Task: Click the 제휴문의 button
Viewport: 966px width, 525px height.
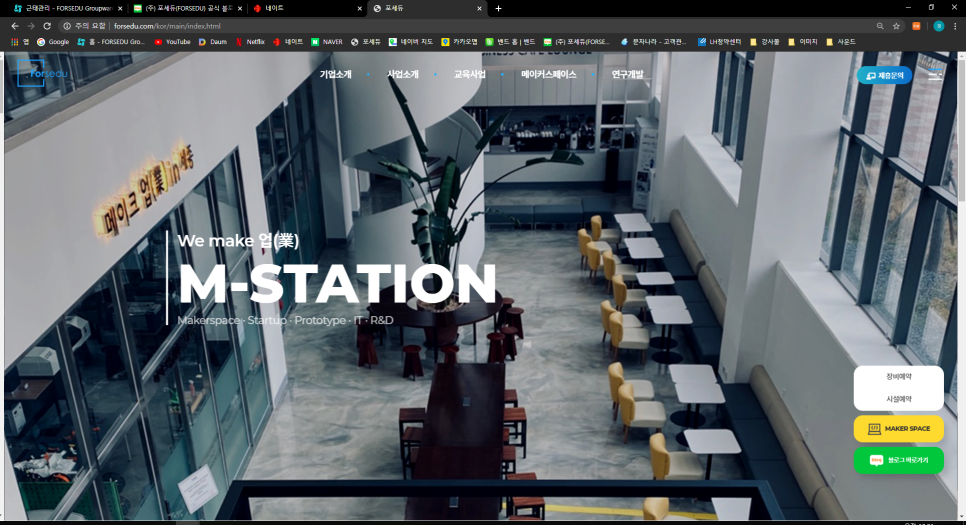Action: (x=884, y=75)
